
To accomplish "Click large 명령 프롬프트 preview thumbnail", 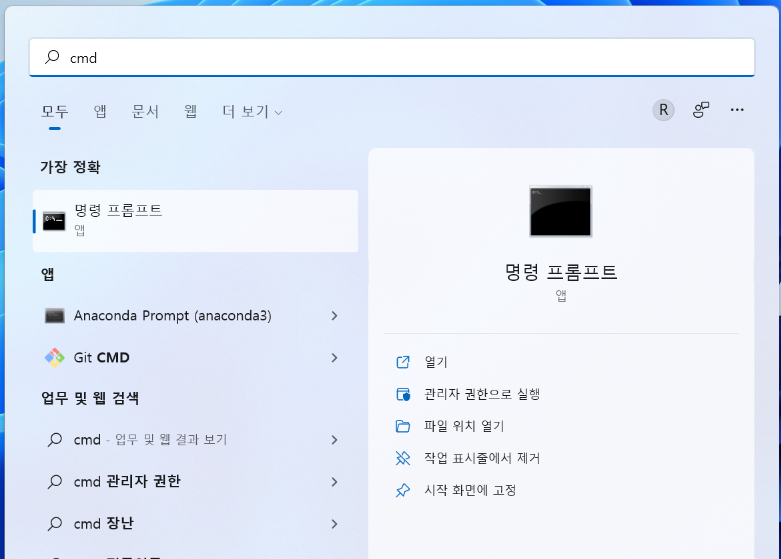I will tap(561, 211).
